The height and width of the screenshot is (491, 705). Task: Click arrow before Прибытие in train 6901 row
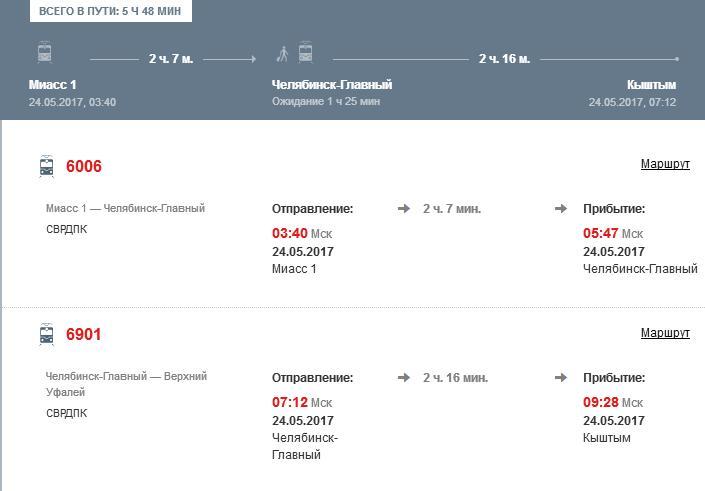coord(561,378)
